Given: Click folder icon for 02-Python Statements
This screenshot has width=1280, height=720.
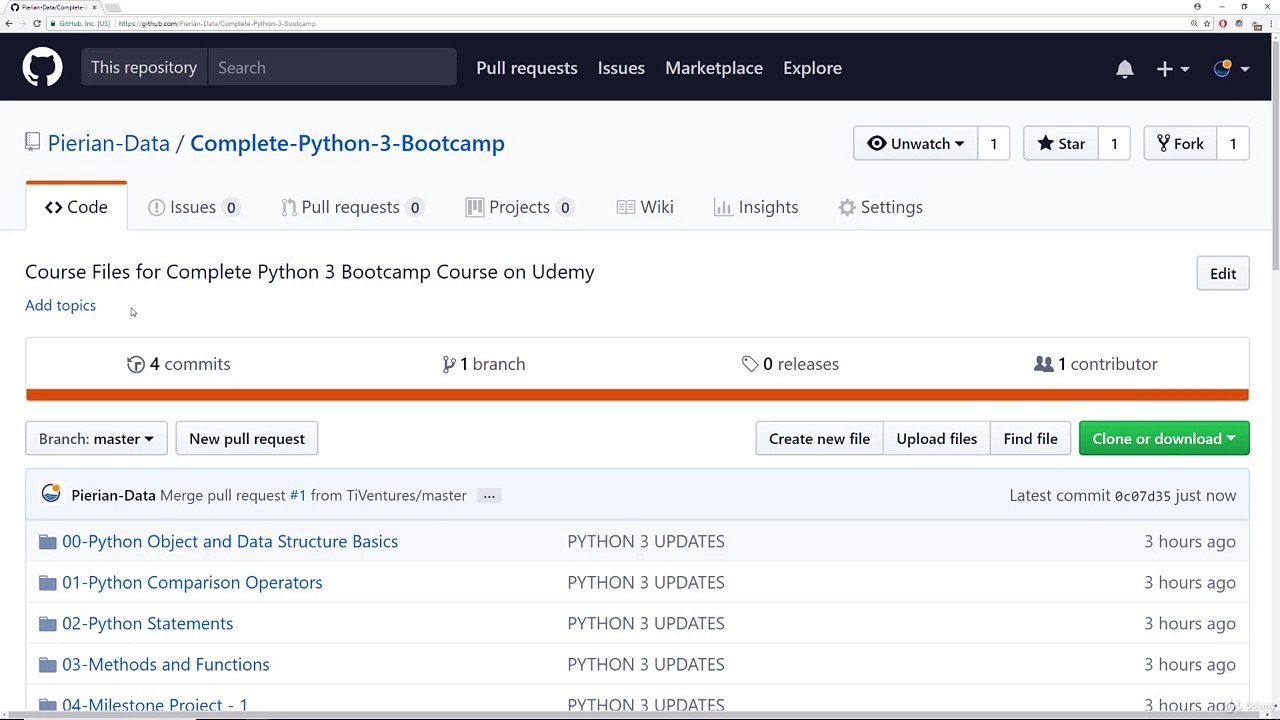Looking at the screenshot, I should (47, 624).
